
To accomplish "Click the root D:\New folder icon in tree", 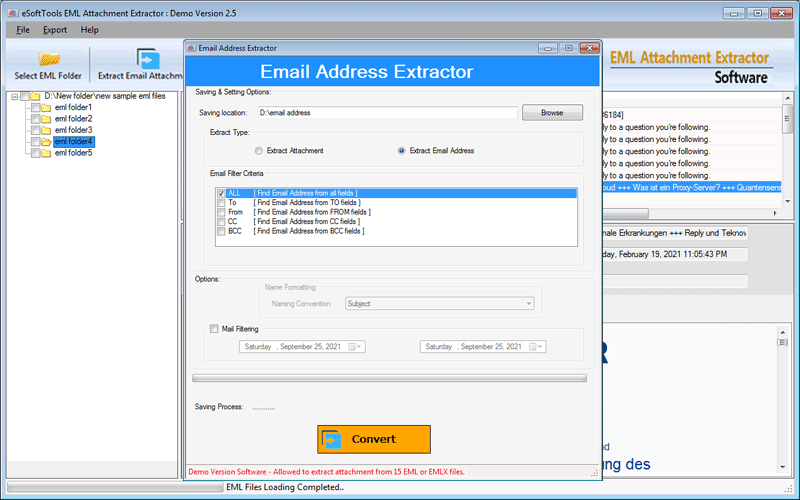I will coord(35,96).
